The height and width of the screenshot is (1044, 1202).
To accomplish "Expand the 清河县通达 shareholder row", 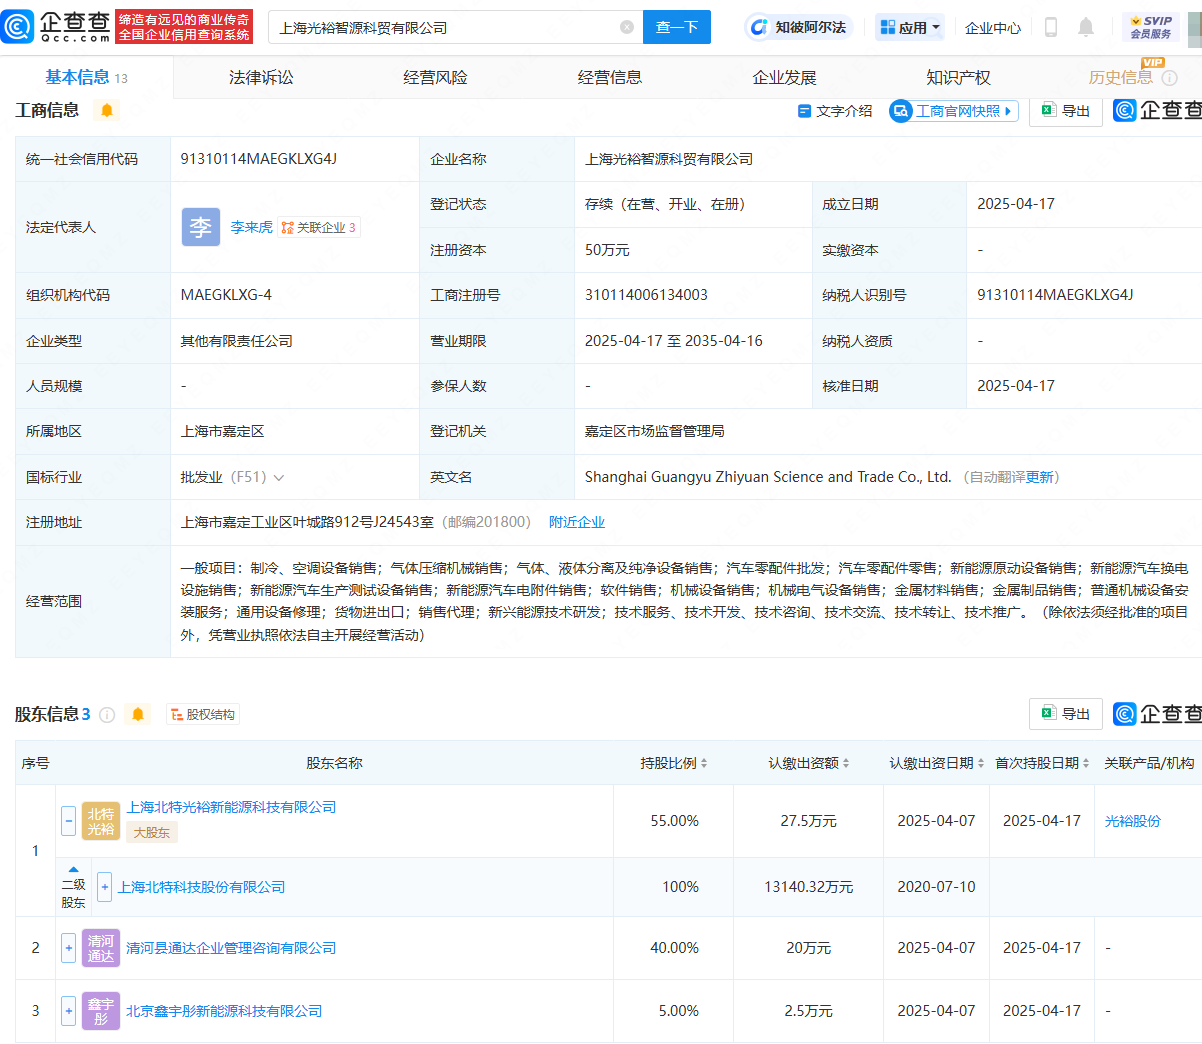I will pyautogui.click(x=68, y=948).
